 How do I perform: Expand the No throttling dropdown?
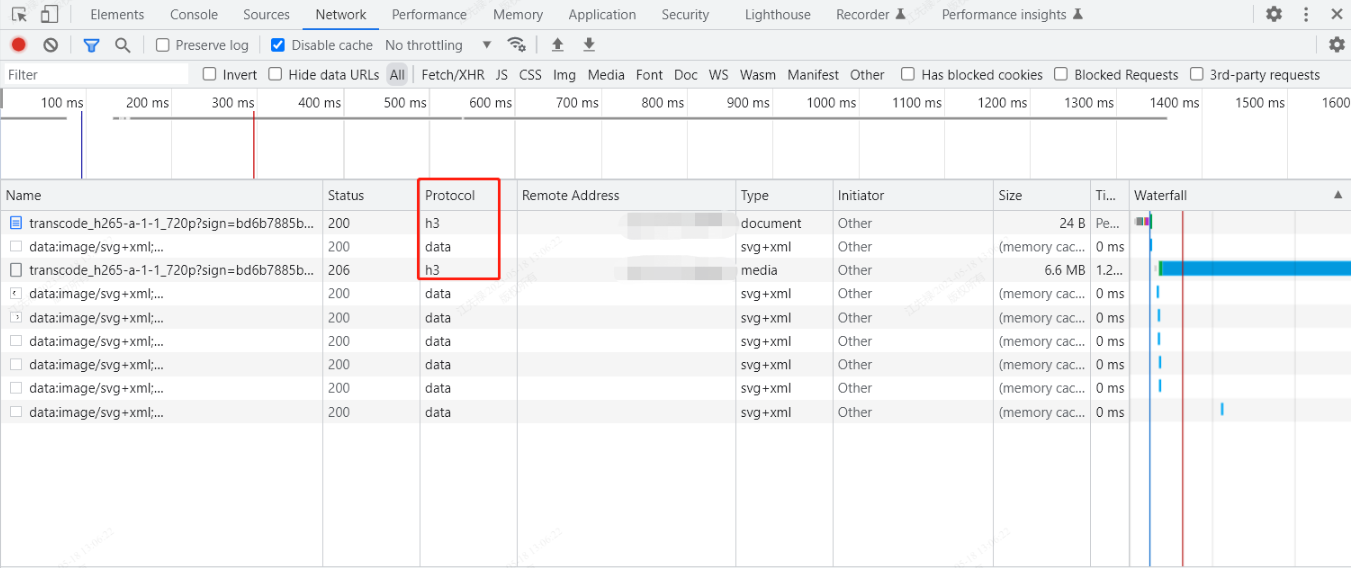[x=438, y=45]
